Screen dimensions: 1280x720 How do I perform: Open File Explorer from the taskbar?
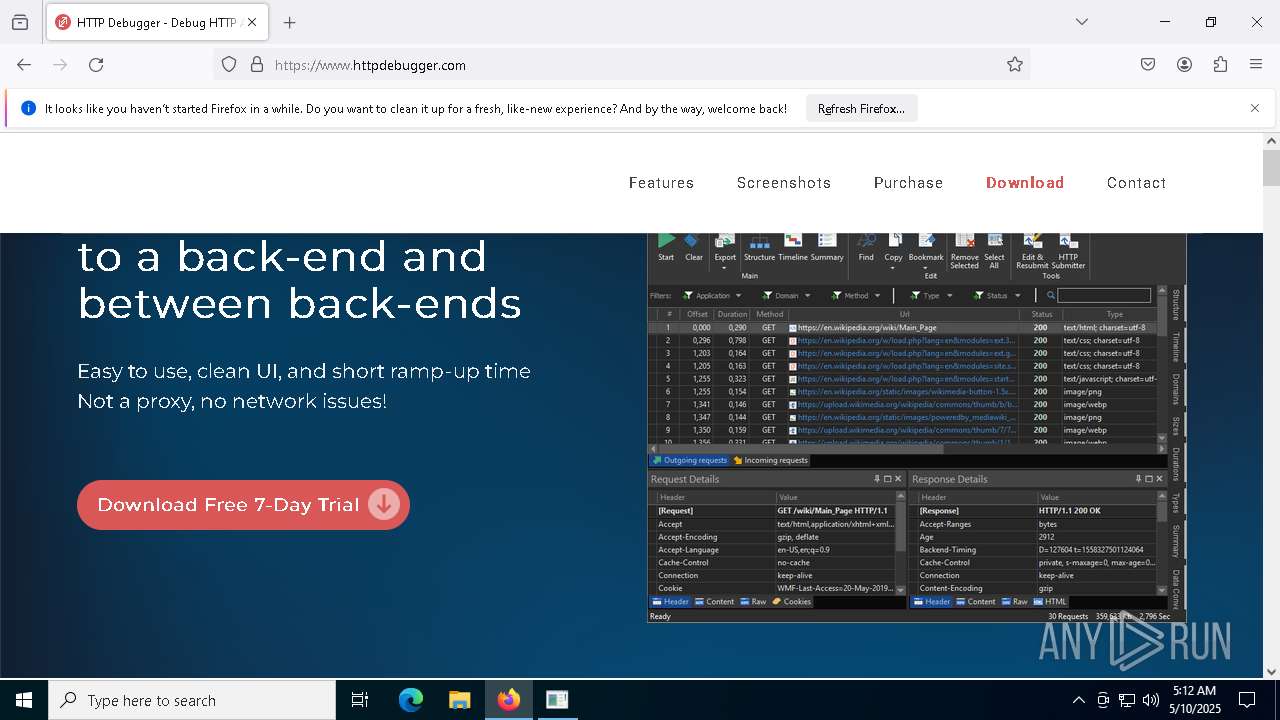tap(459, 700)
